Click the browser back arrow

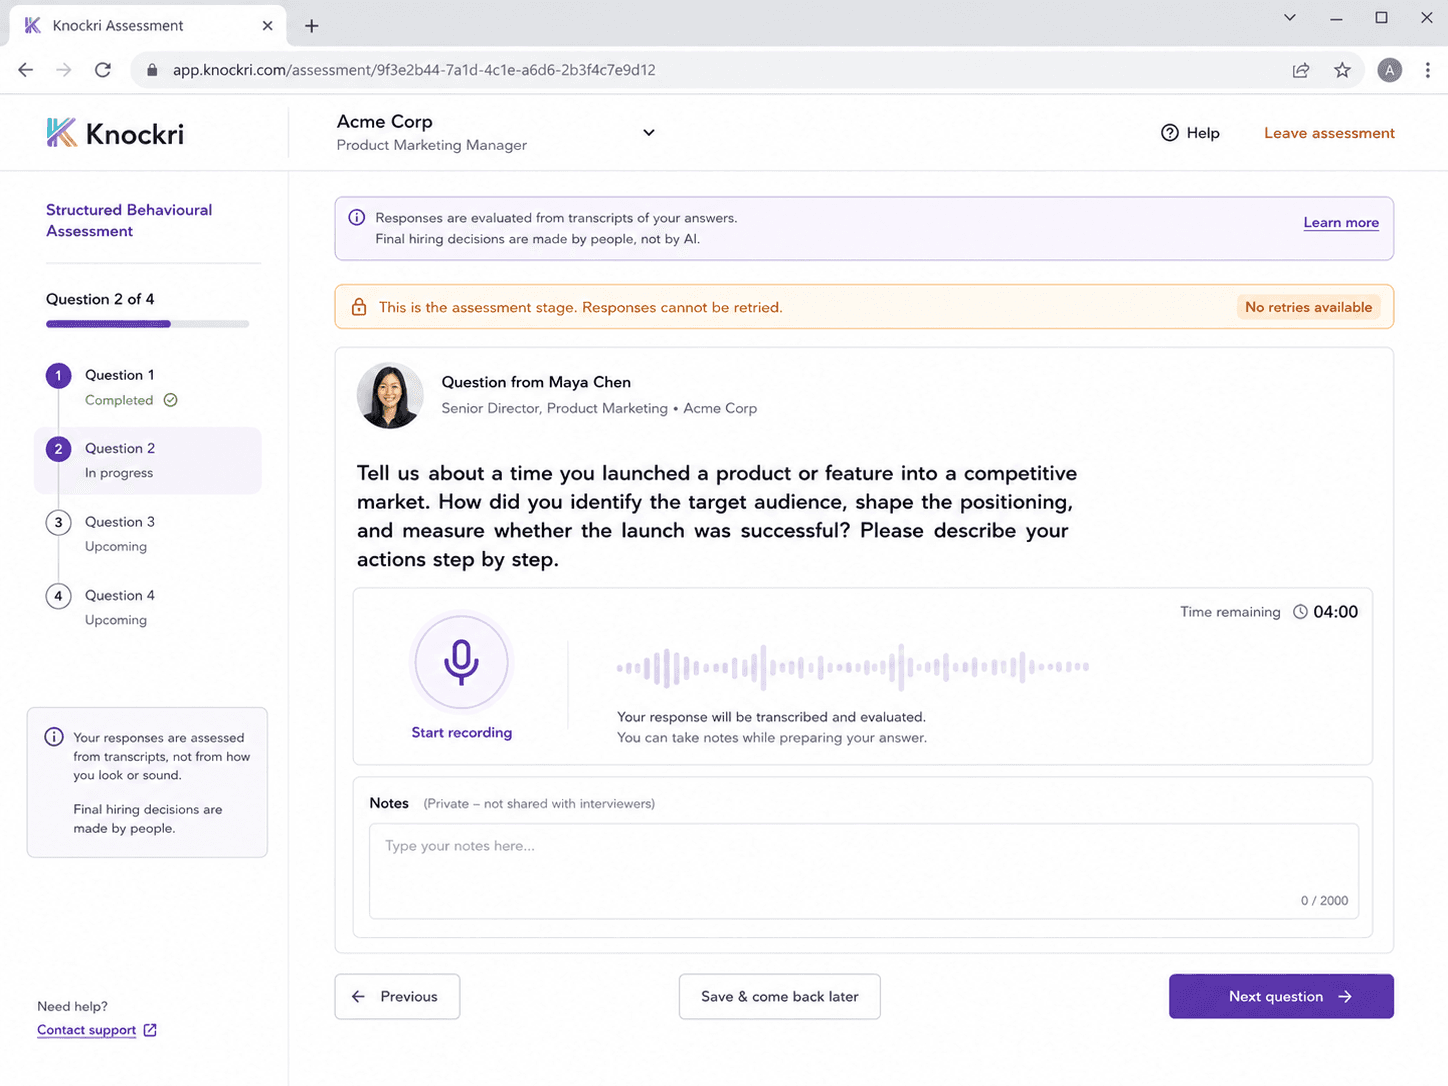[26, 70]
